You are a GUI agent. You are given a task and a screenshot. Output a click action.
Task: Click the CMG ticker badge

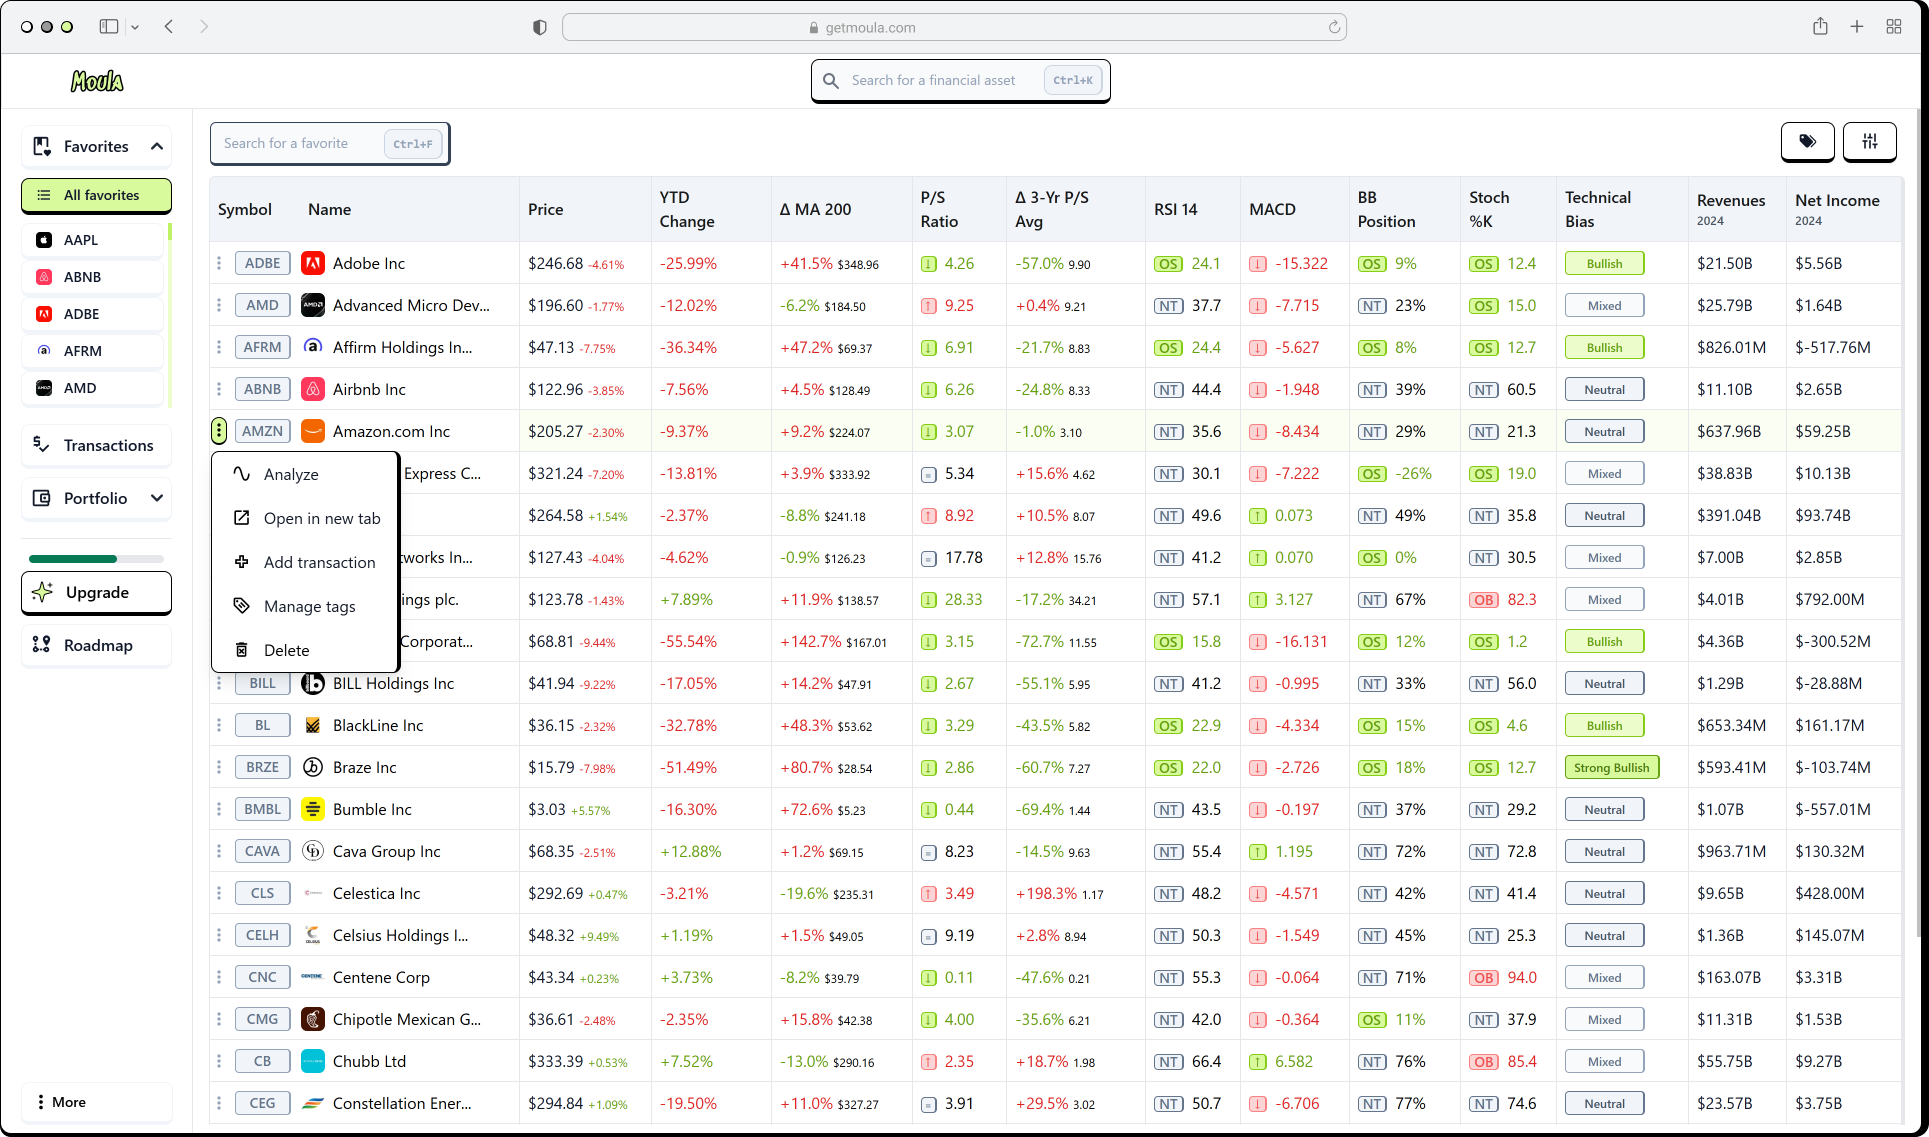click(263, 1019)
